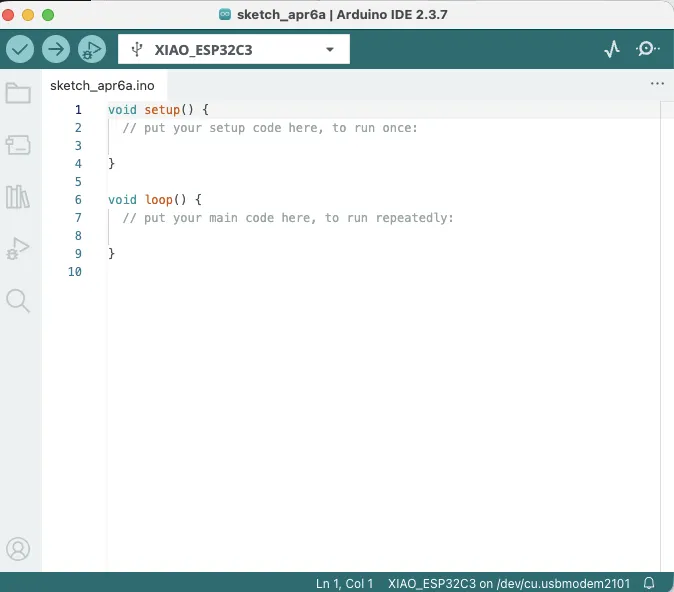674x592 pixels.
Task: Open the editor tab options ellipsis menu
Action: (x=657, y=83)
